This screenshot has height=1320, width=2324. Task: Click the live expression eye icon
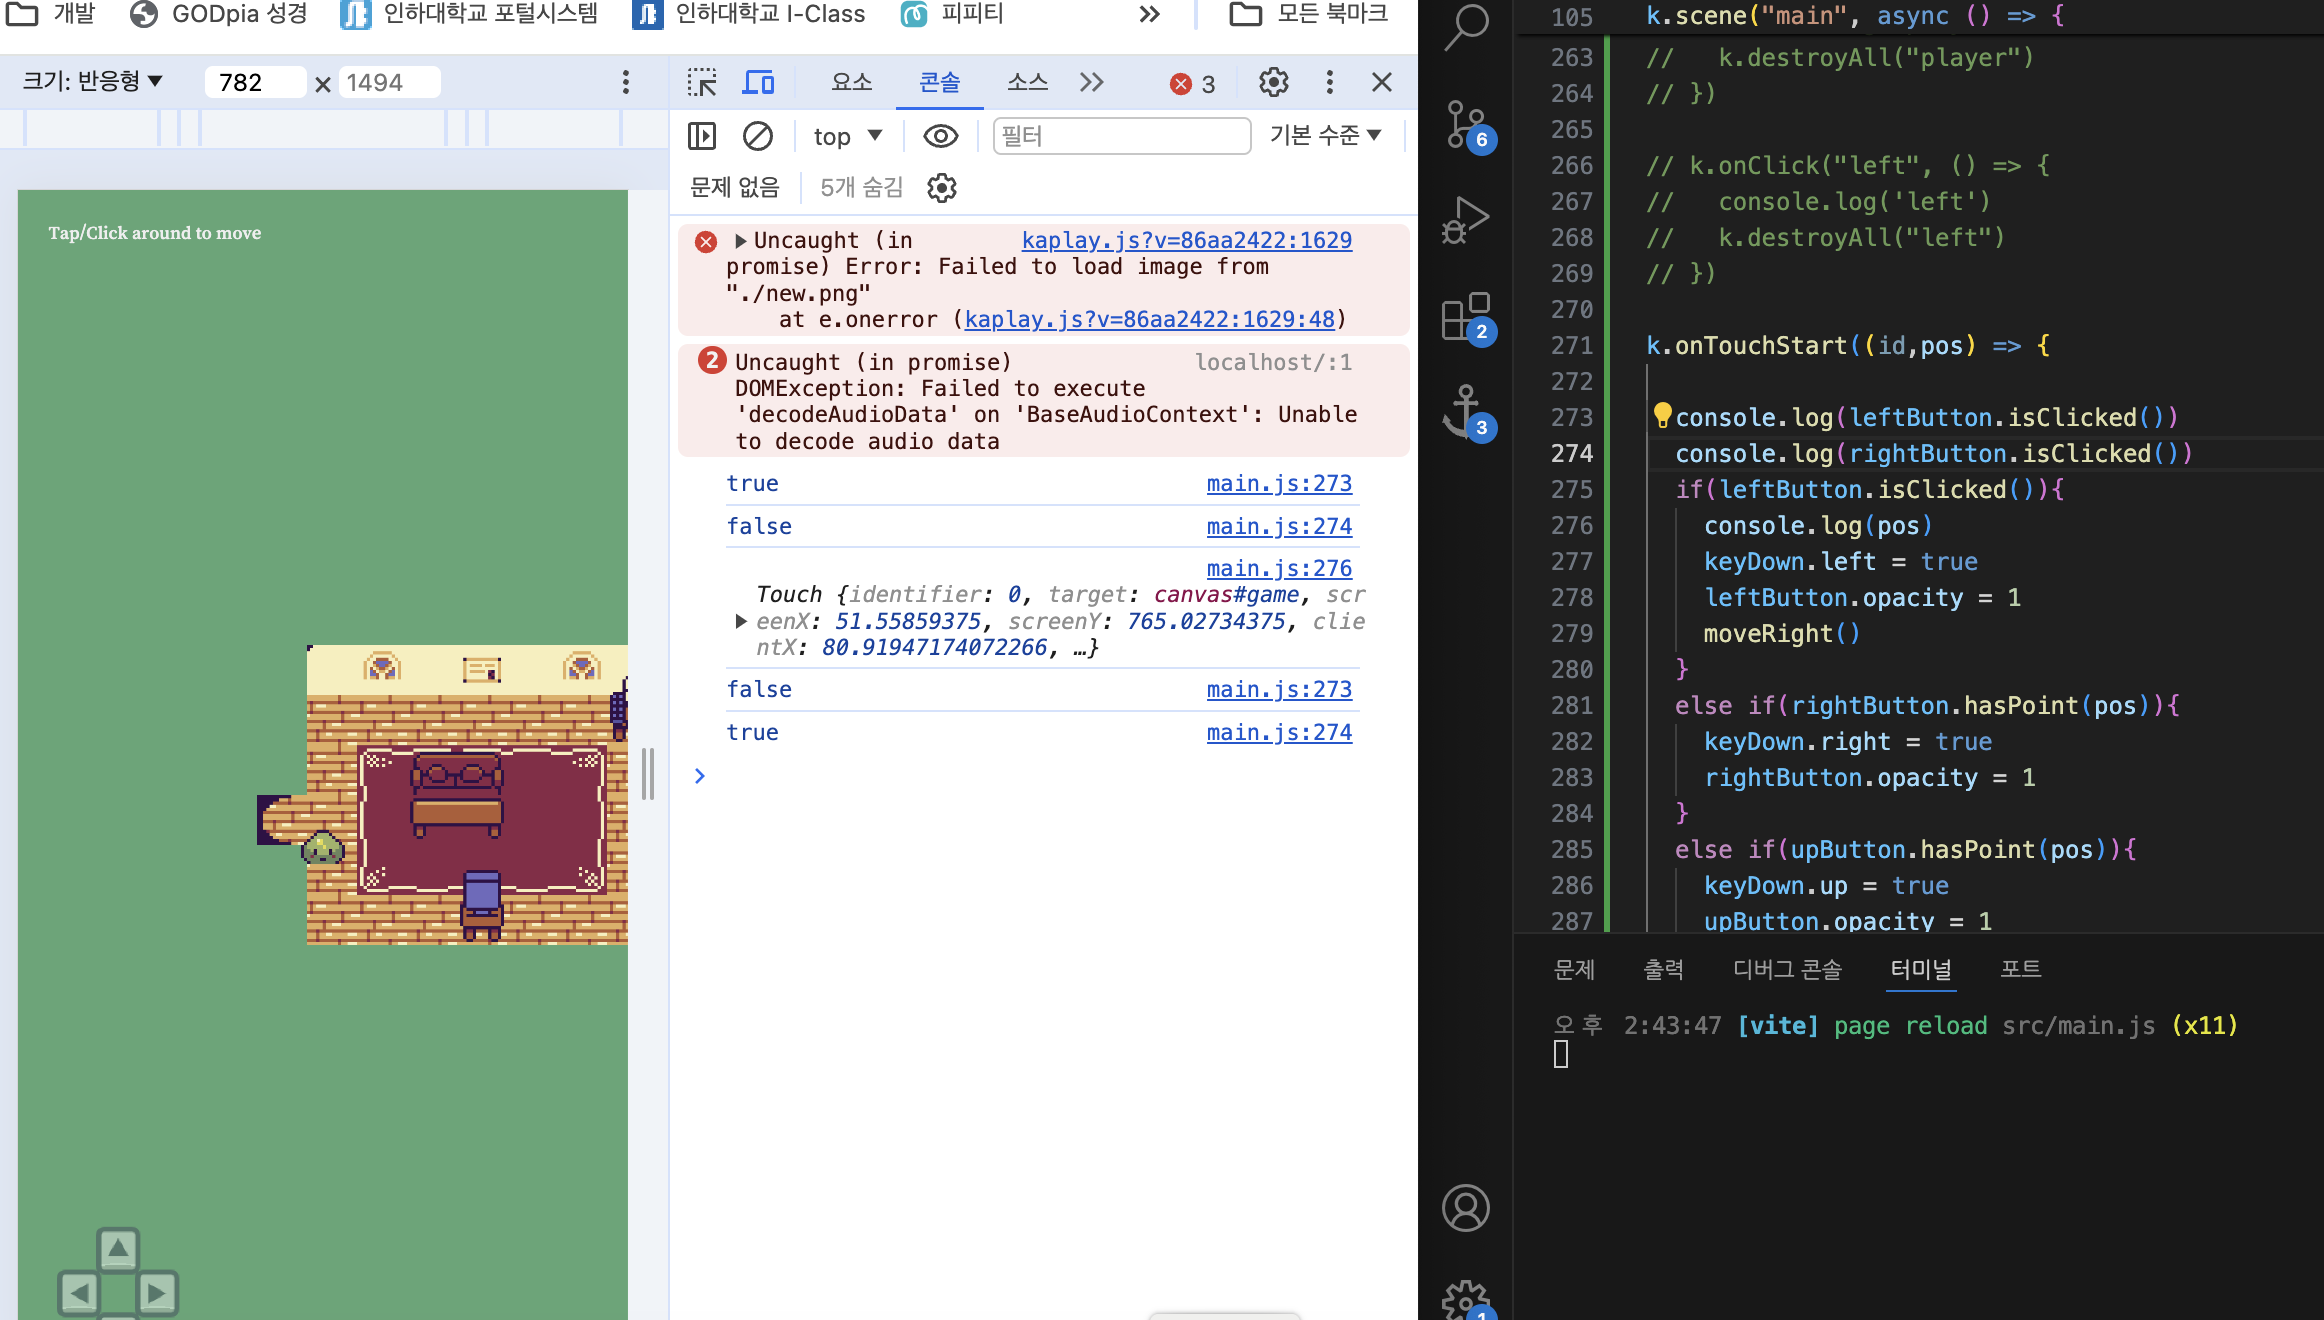940,136
